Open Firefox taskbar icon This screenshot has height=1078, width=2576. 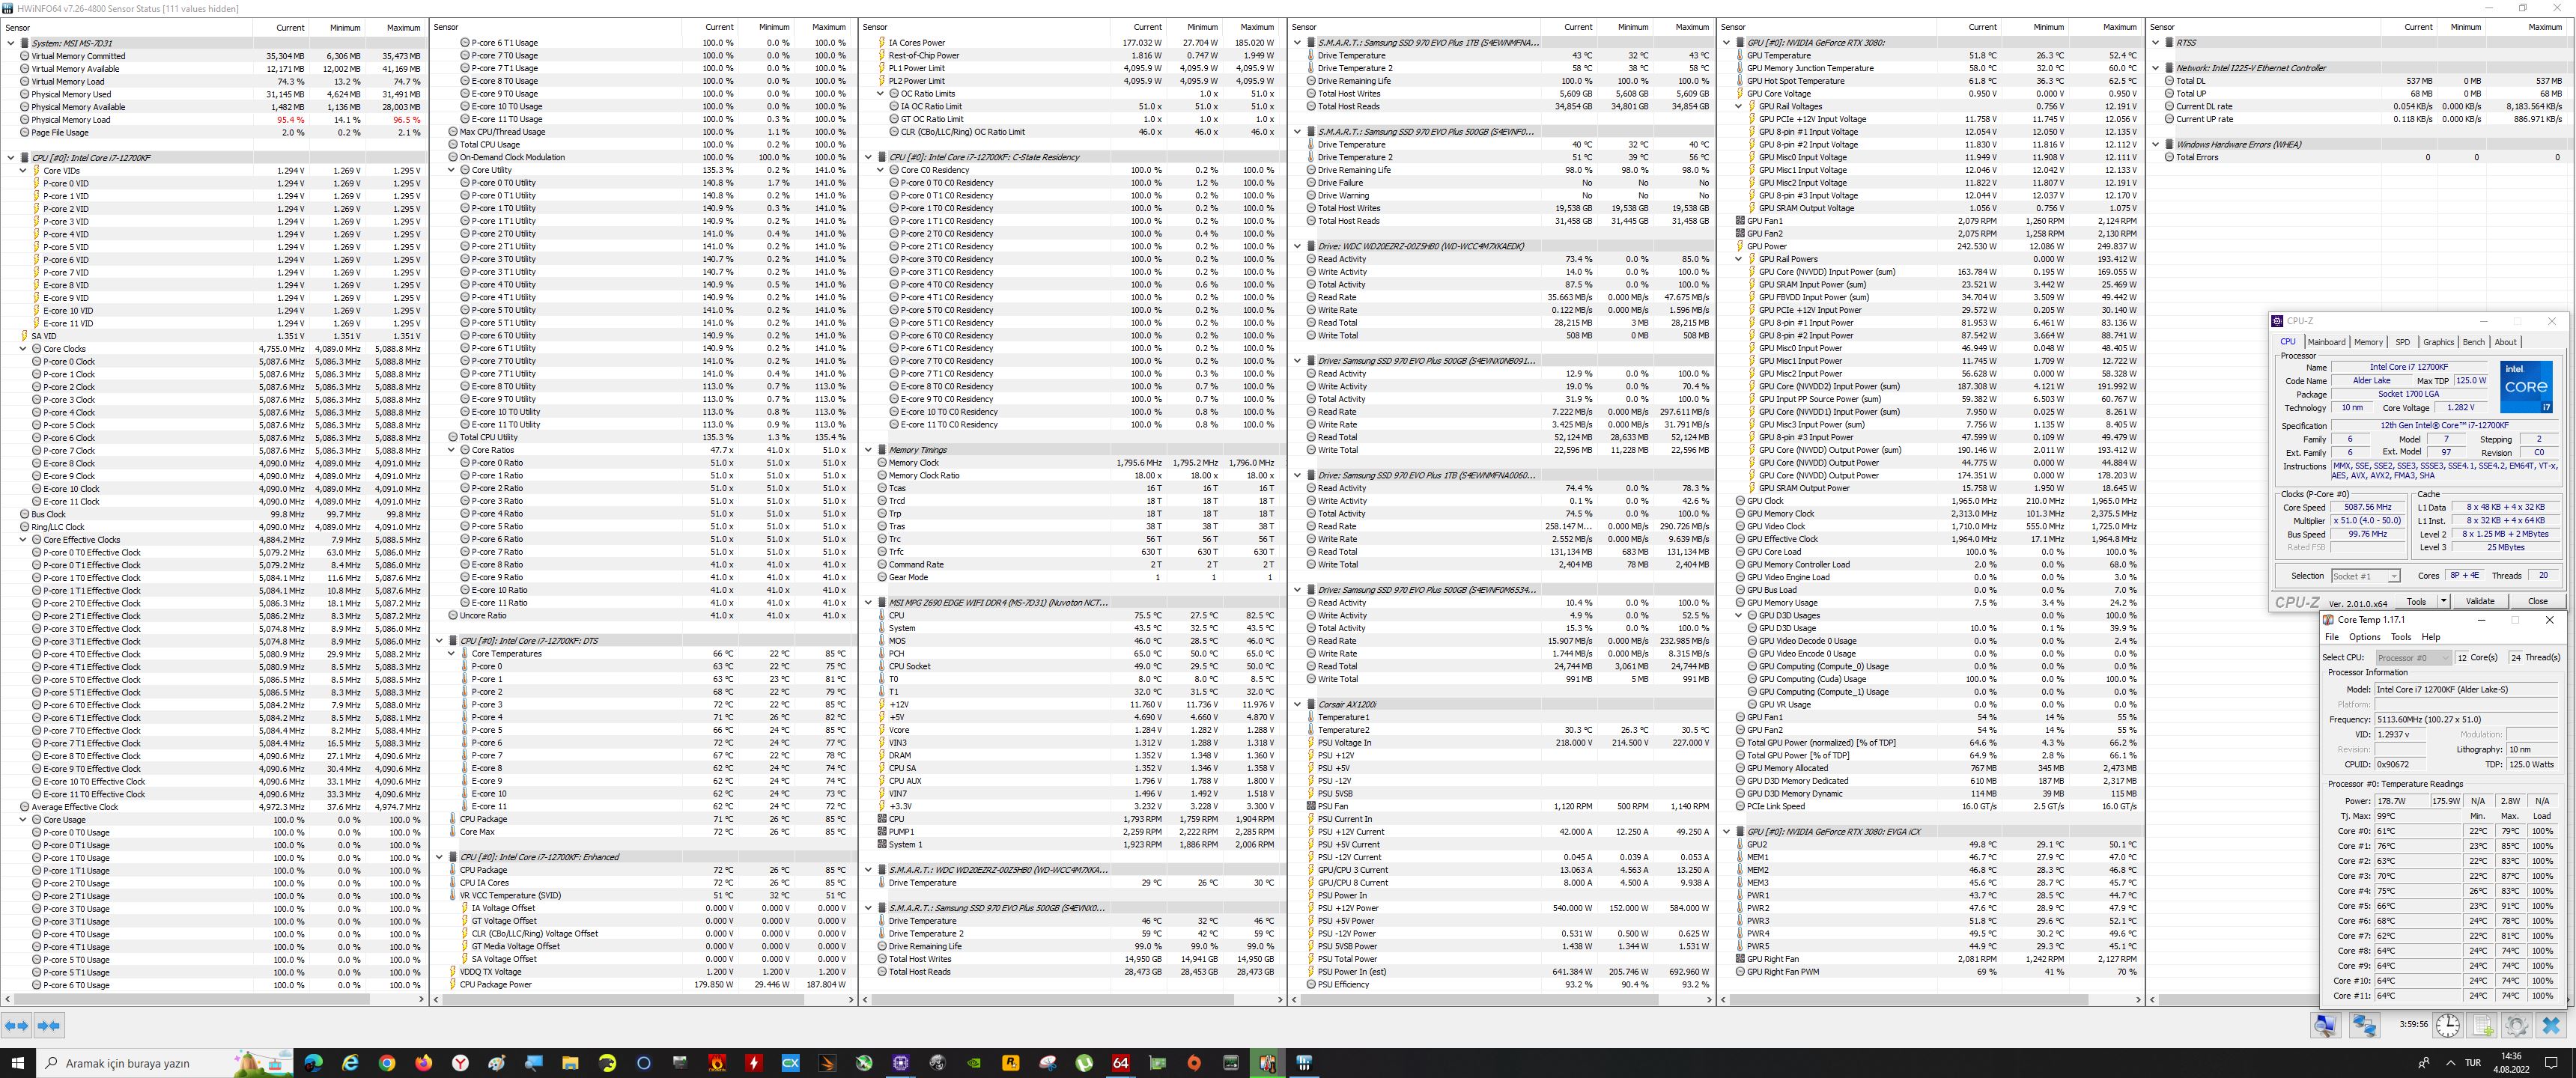[x=424, y=1063]
